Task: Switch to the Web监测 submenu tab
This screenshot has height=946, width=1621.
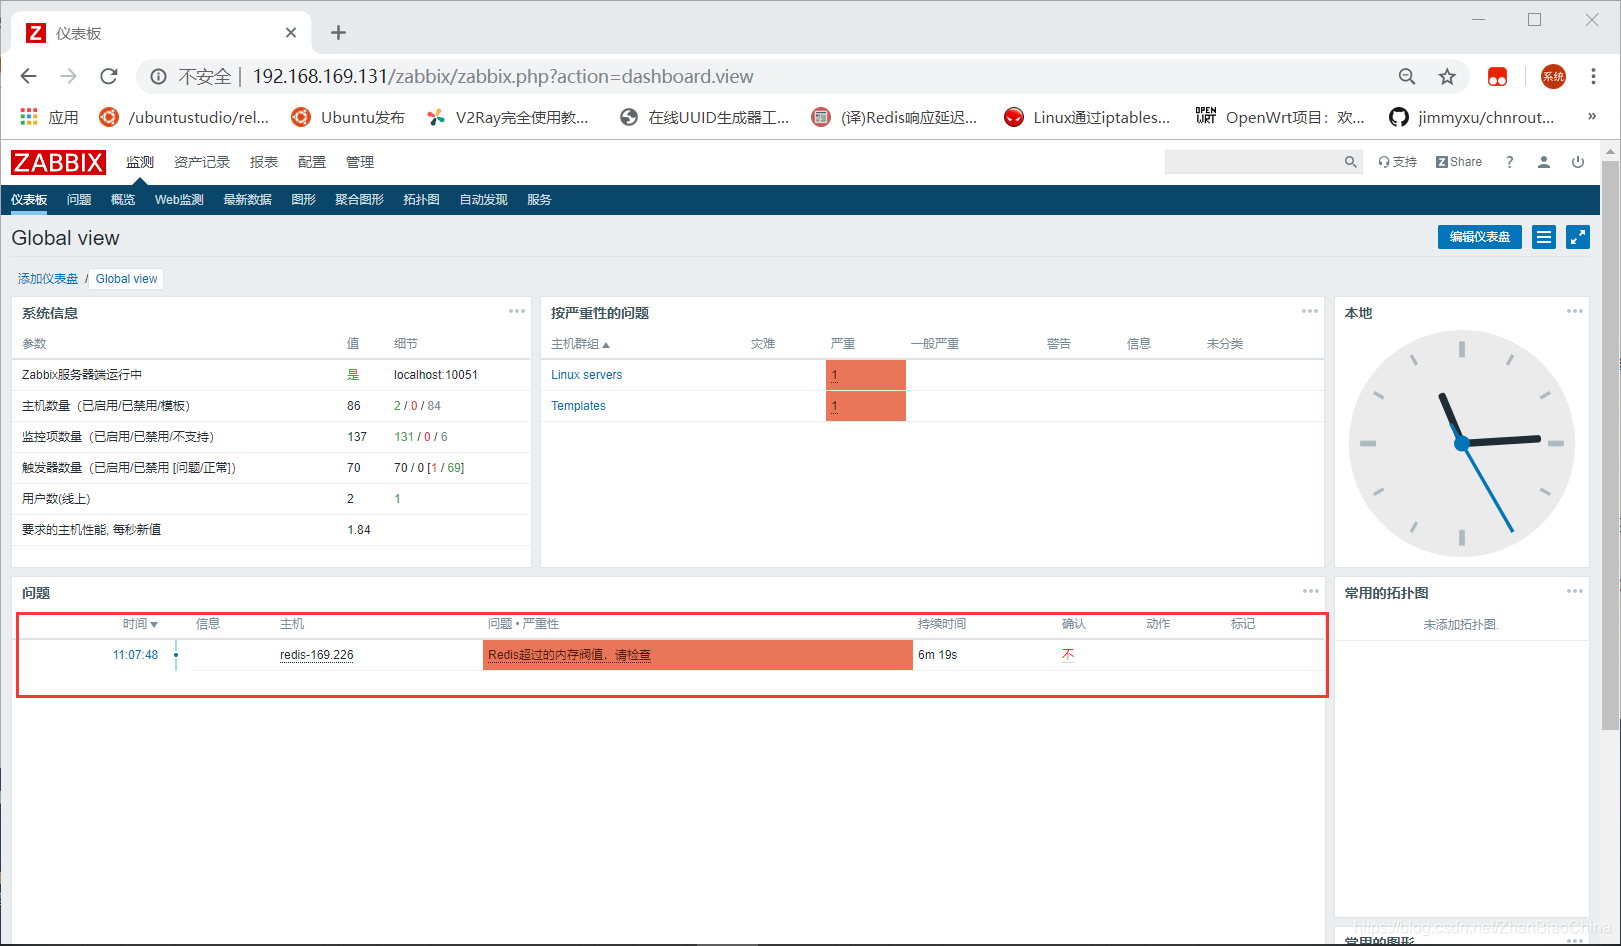Action: (x=179, y=200)
